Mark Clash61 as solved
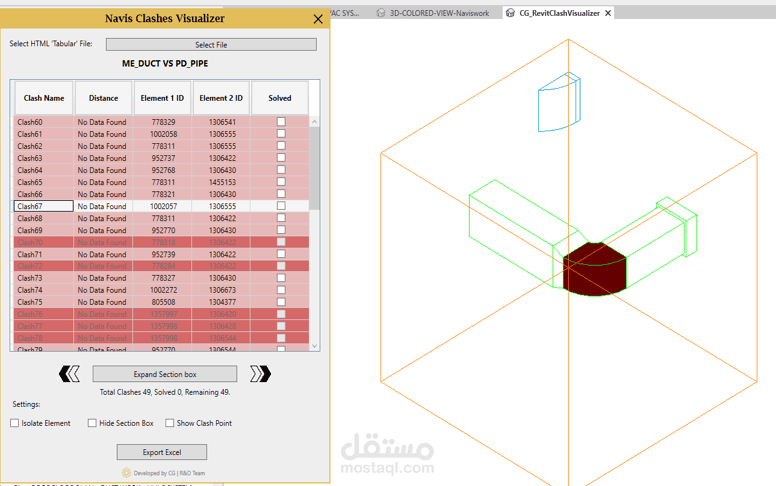 pos(281,134)
